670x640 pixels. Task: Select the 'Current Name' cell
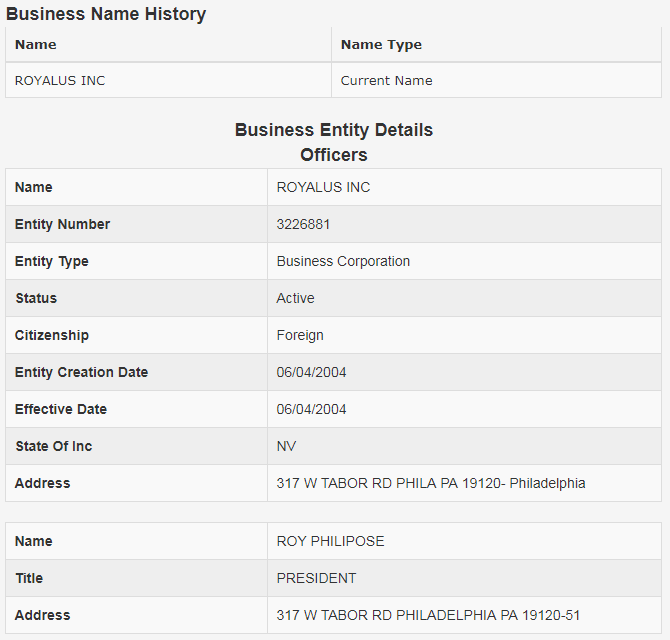pos(386,80)
